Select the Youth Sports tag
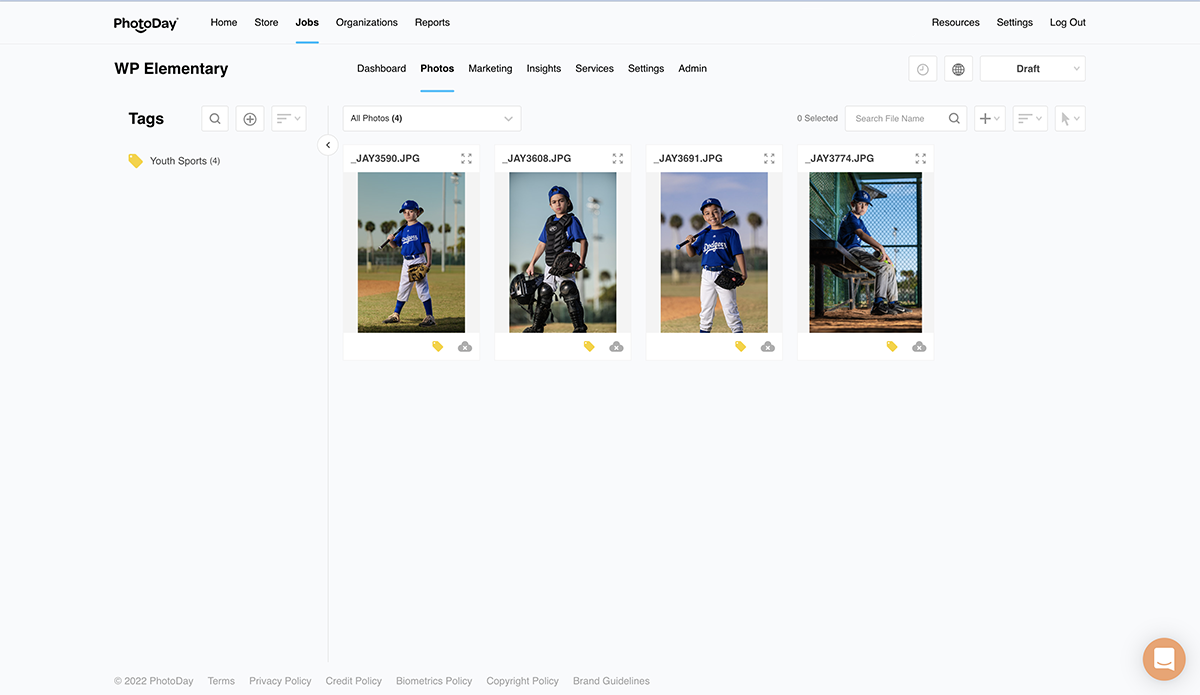This screenshot has height=695, width=1200. [x=177, y=161]
